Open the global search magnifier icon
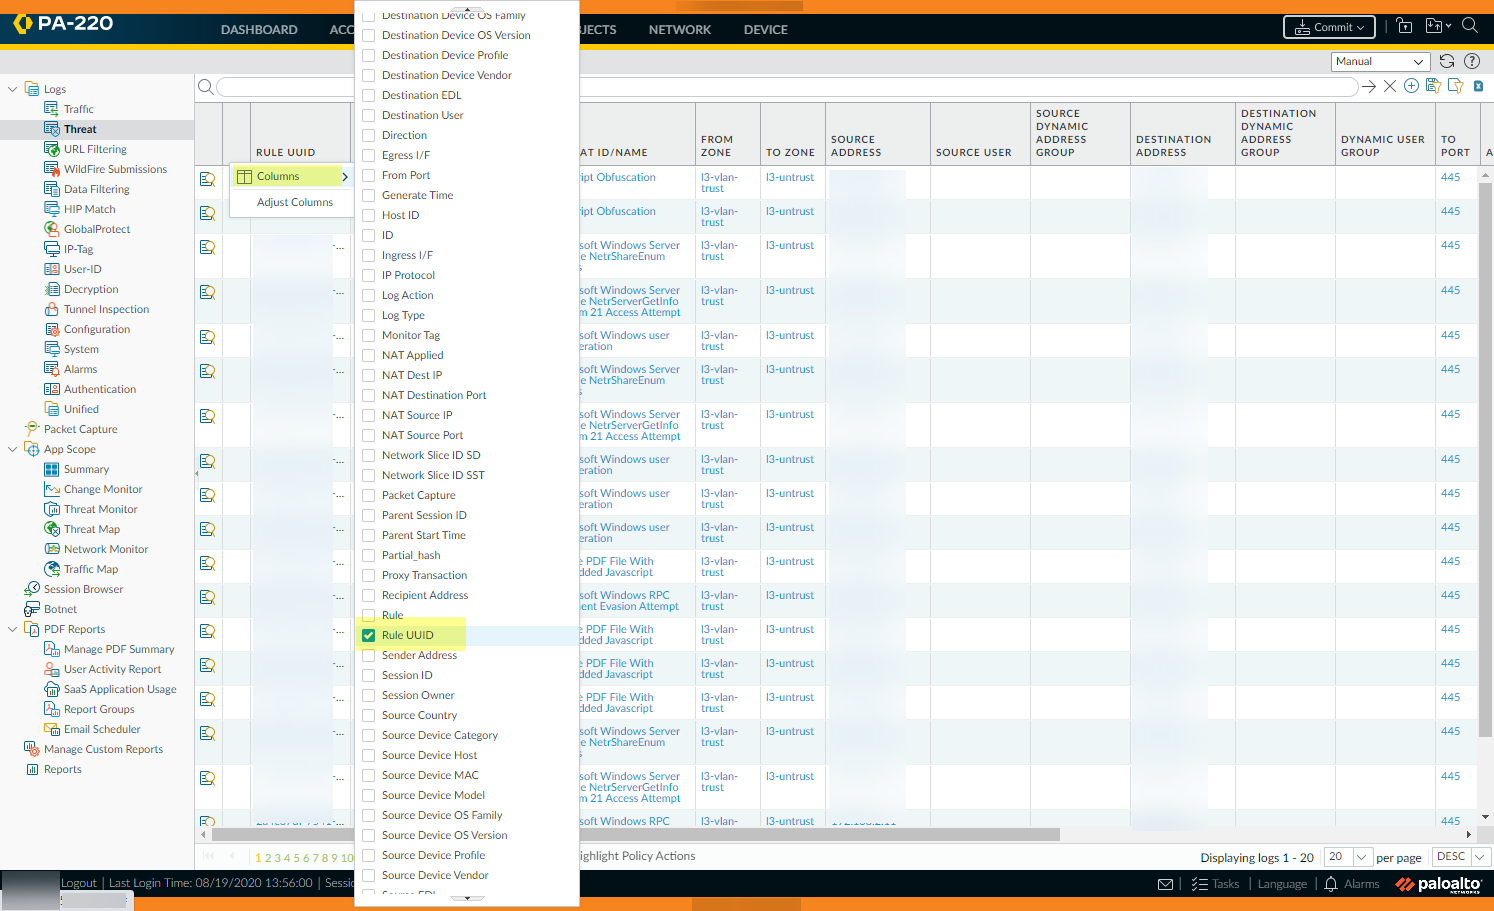Screen dimensions: 1494x911 click(x=1470, y=26)
